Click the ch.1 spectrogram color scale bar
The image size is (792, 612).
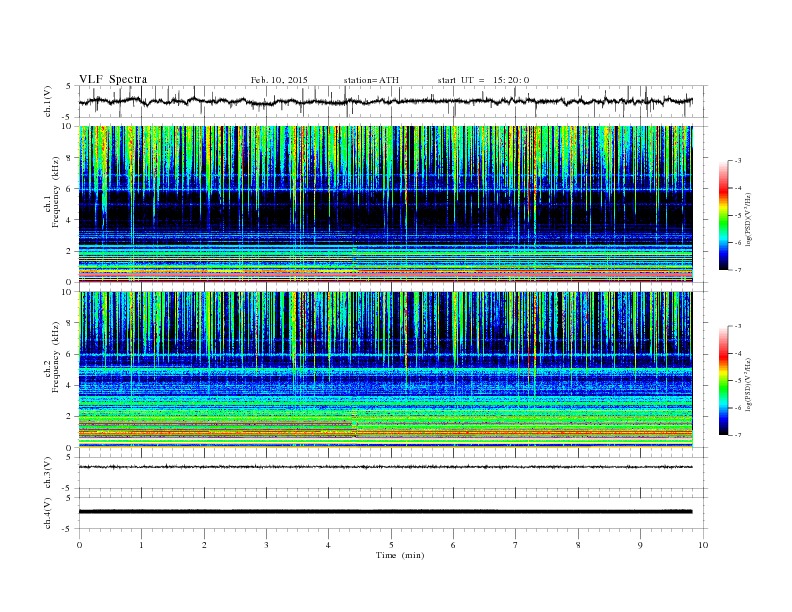coord(723,215)
